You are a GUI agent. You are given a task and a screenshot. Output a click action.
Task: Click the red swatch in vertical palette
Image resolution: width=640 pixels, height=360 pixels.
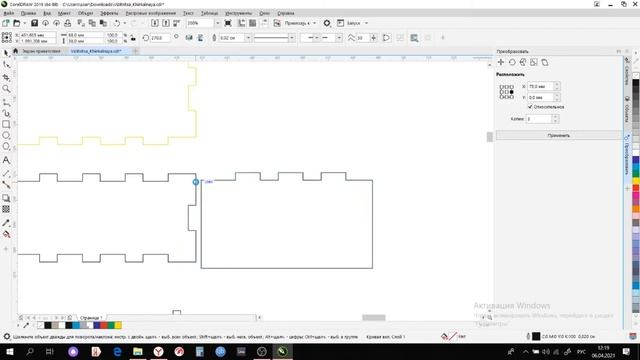tap(636, 188)
